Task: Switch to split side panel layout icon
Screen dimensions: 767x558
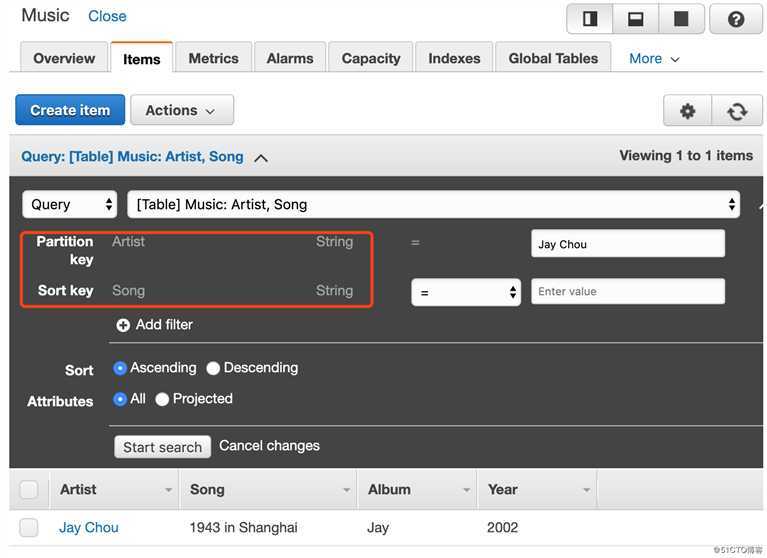Action: [590, 19]
